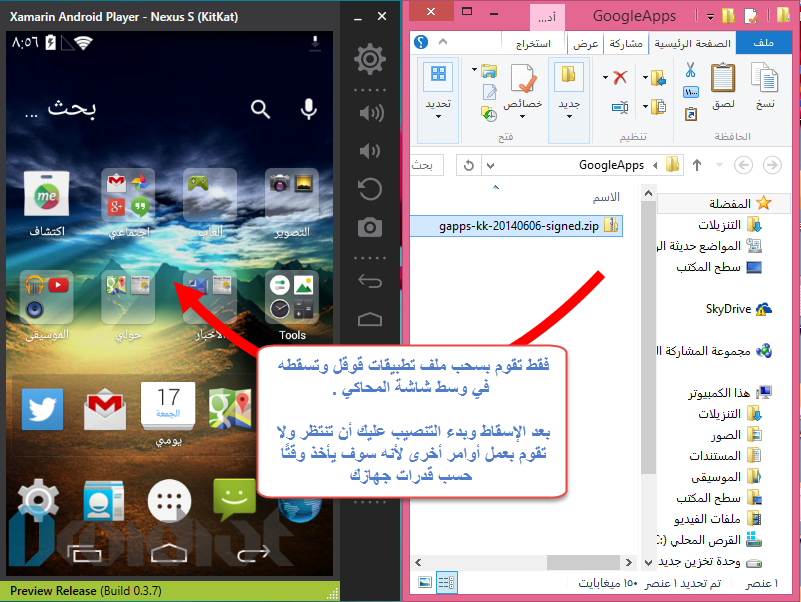Open المستندات documents folder
Image resolution: width=801 pixels, height=602 pixels.
(725, 455)
